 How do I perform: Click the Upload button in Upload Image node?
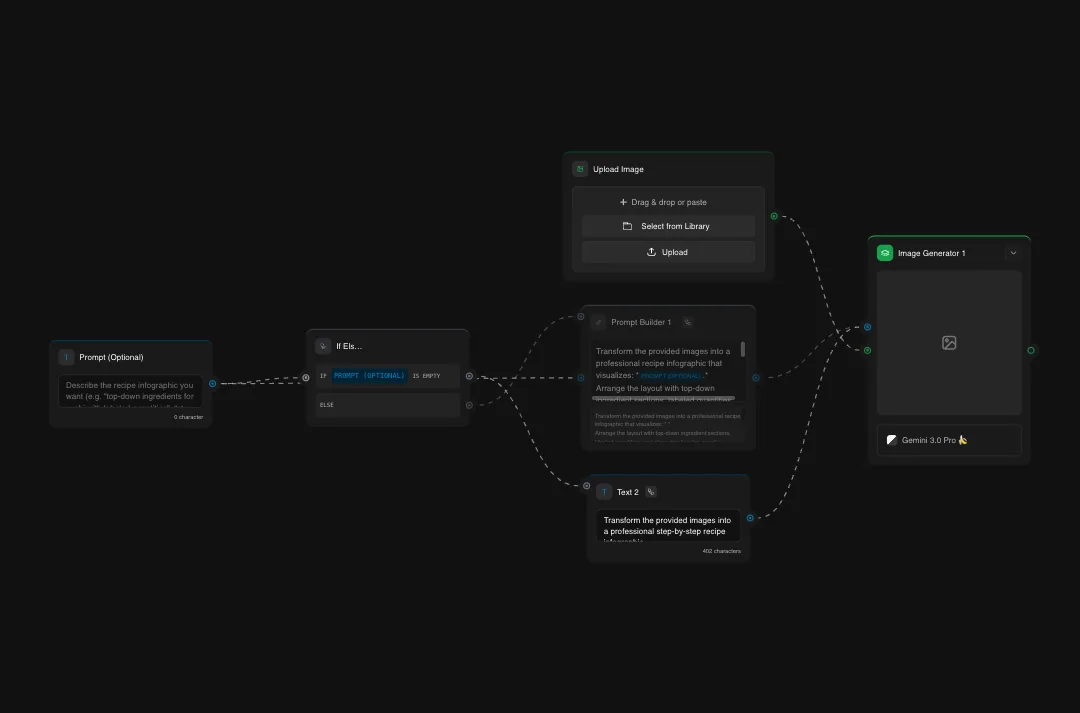tap(667, 252)
